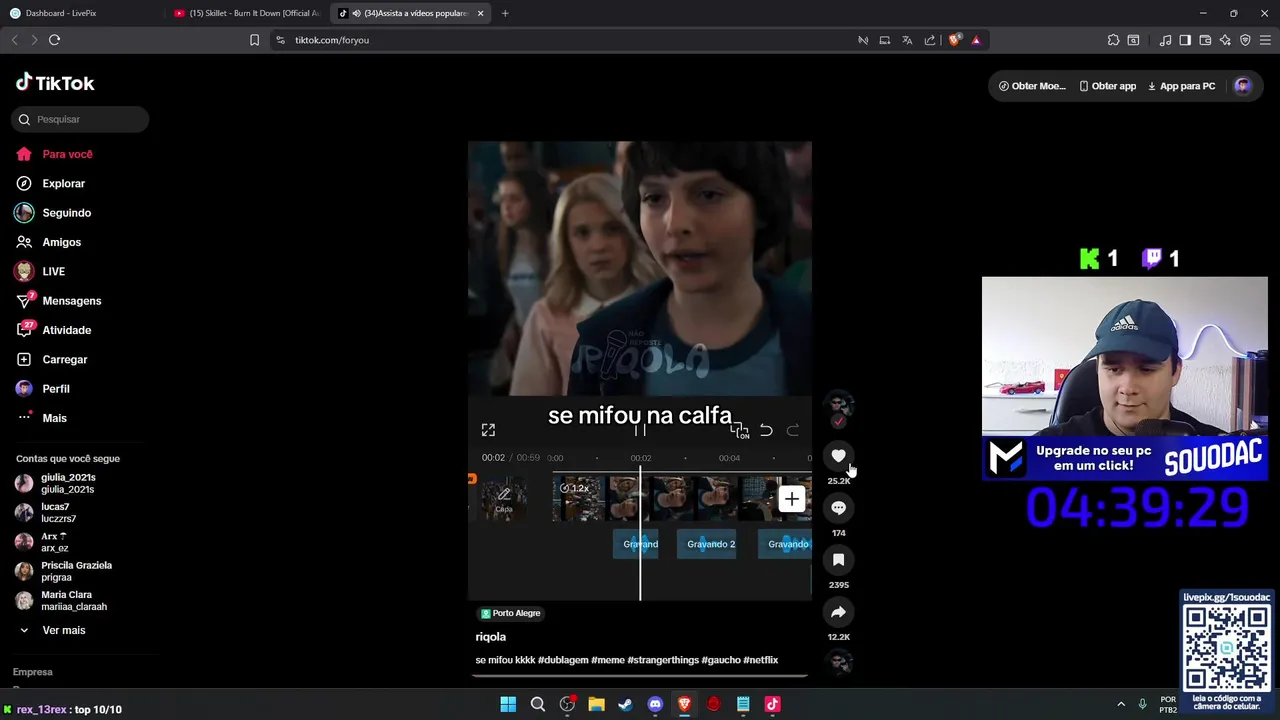Click the #dublagem hashtag

[563, 660]
